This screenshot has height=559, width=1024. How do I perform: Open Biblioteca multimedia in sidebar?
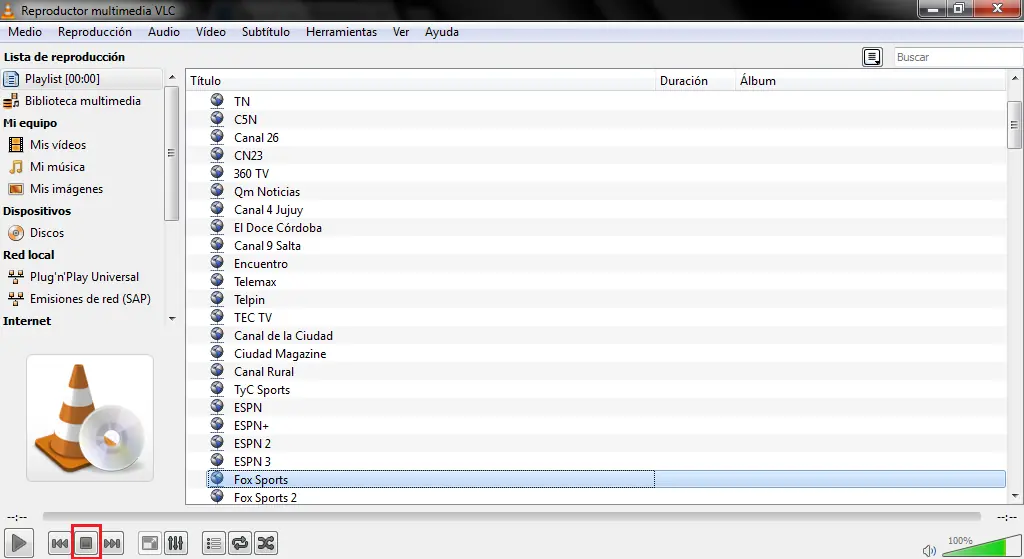pos(82,101)
